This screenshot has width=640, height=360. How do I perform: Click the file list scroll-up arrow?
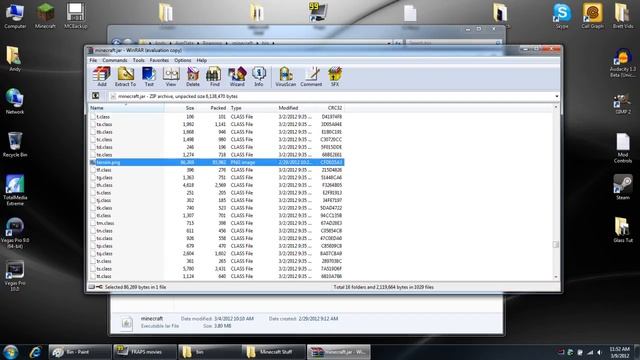(556, 107)
